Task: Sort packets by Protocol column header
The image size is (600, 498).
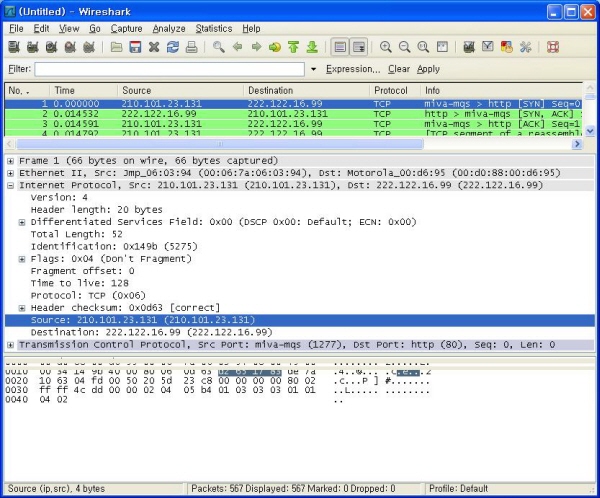Action: [395, 91]
